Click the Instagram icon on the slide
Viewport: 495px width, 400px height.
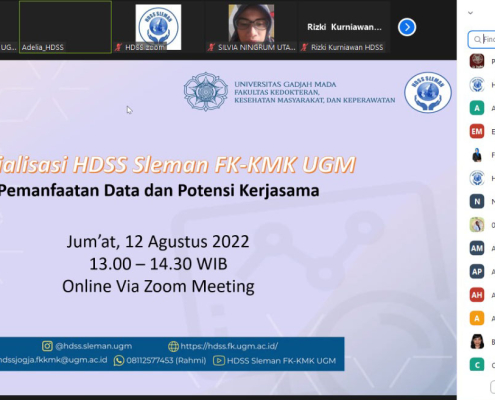[47, 346]
